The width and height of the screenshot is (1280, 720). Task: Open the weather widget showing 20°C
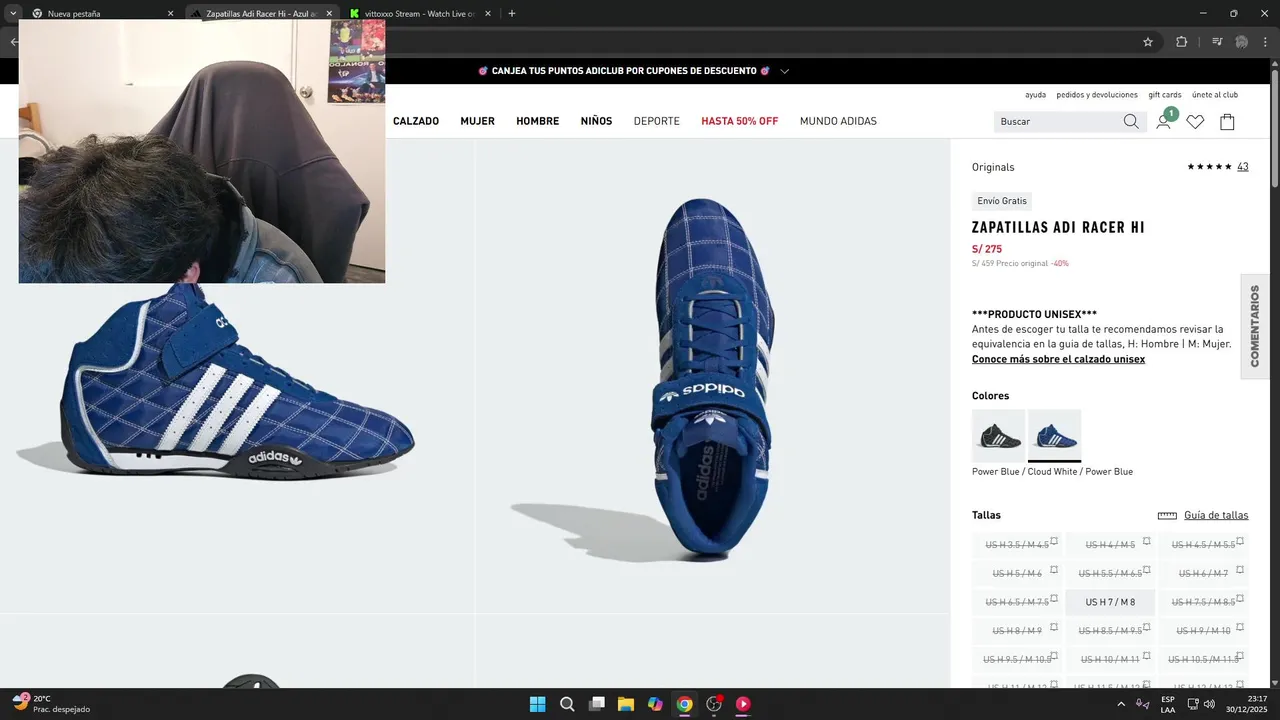(52, 704)
